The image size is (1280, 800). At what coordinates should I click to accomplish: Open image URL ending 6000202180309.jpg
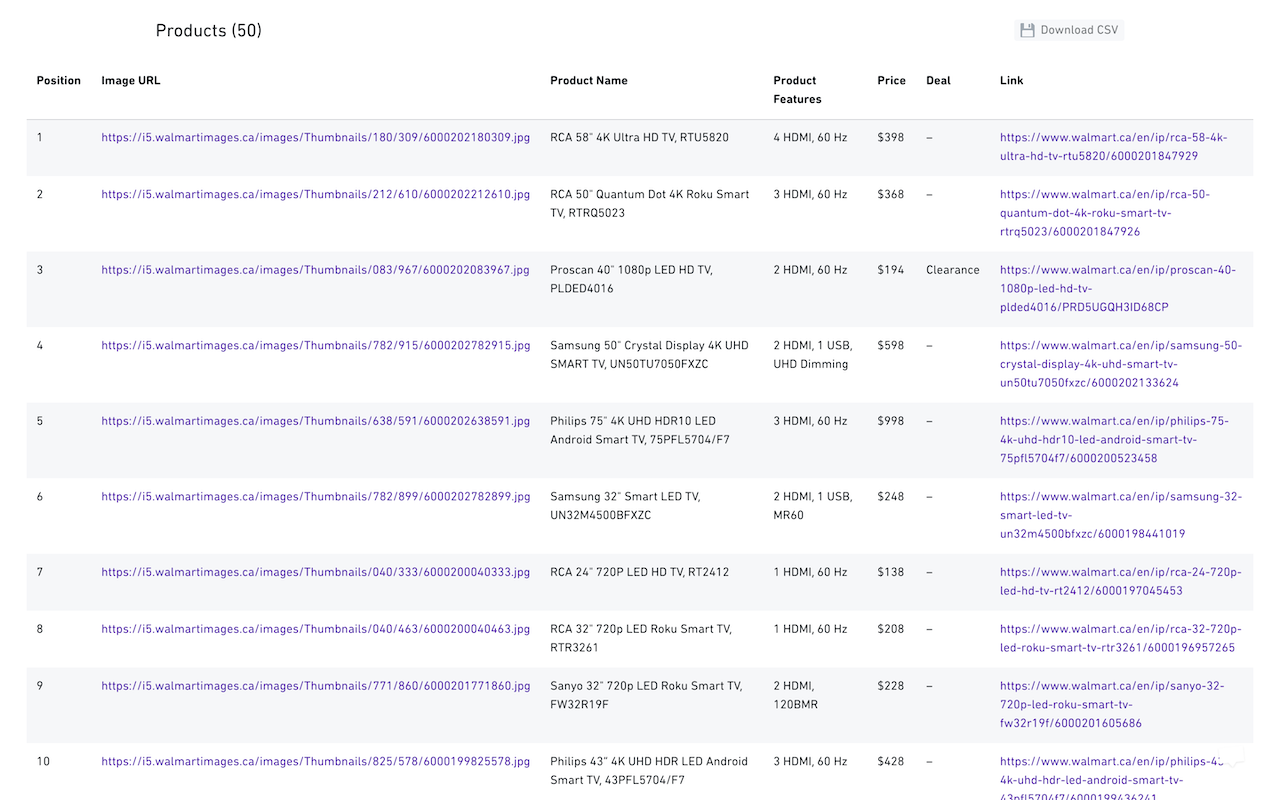click(316, 137)
